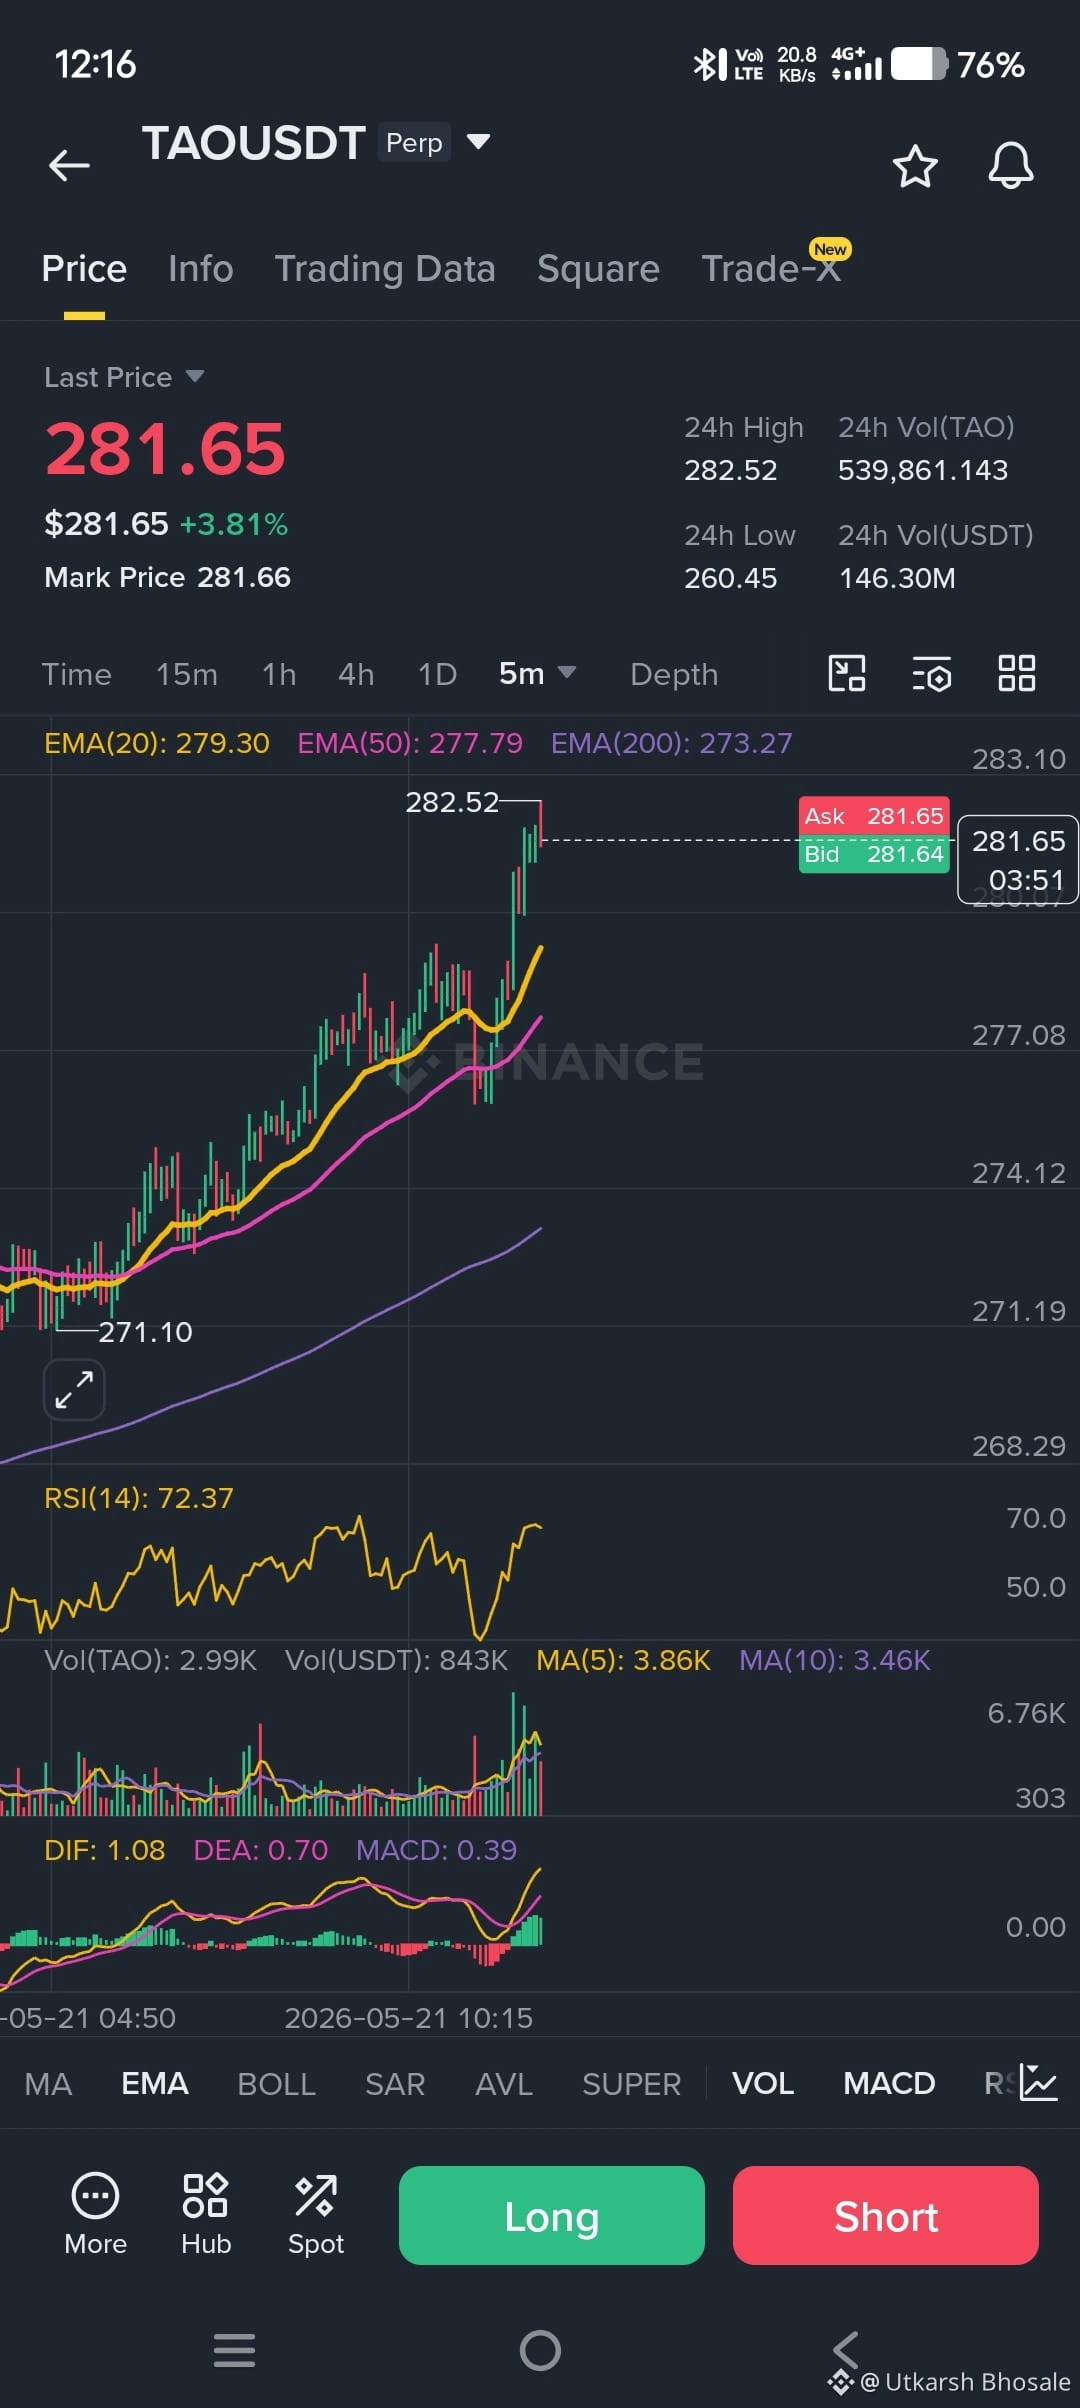Viewport: 1080px width, 2408px height.
Task: Expand chart to fullscreen with arrows icon
Action: tap(74, 1390)
